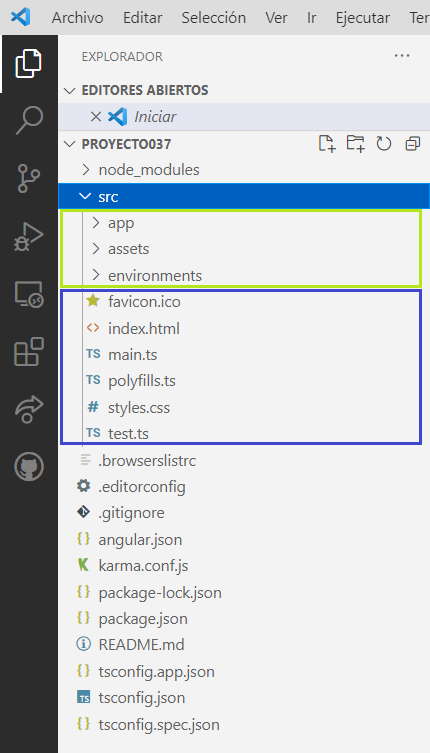The image size is (430, 753).
Task: Open the Ejecutar menu
Action: 363,18
